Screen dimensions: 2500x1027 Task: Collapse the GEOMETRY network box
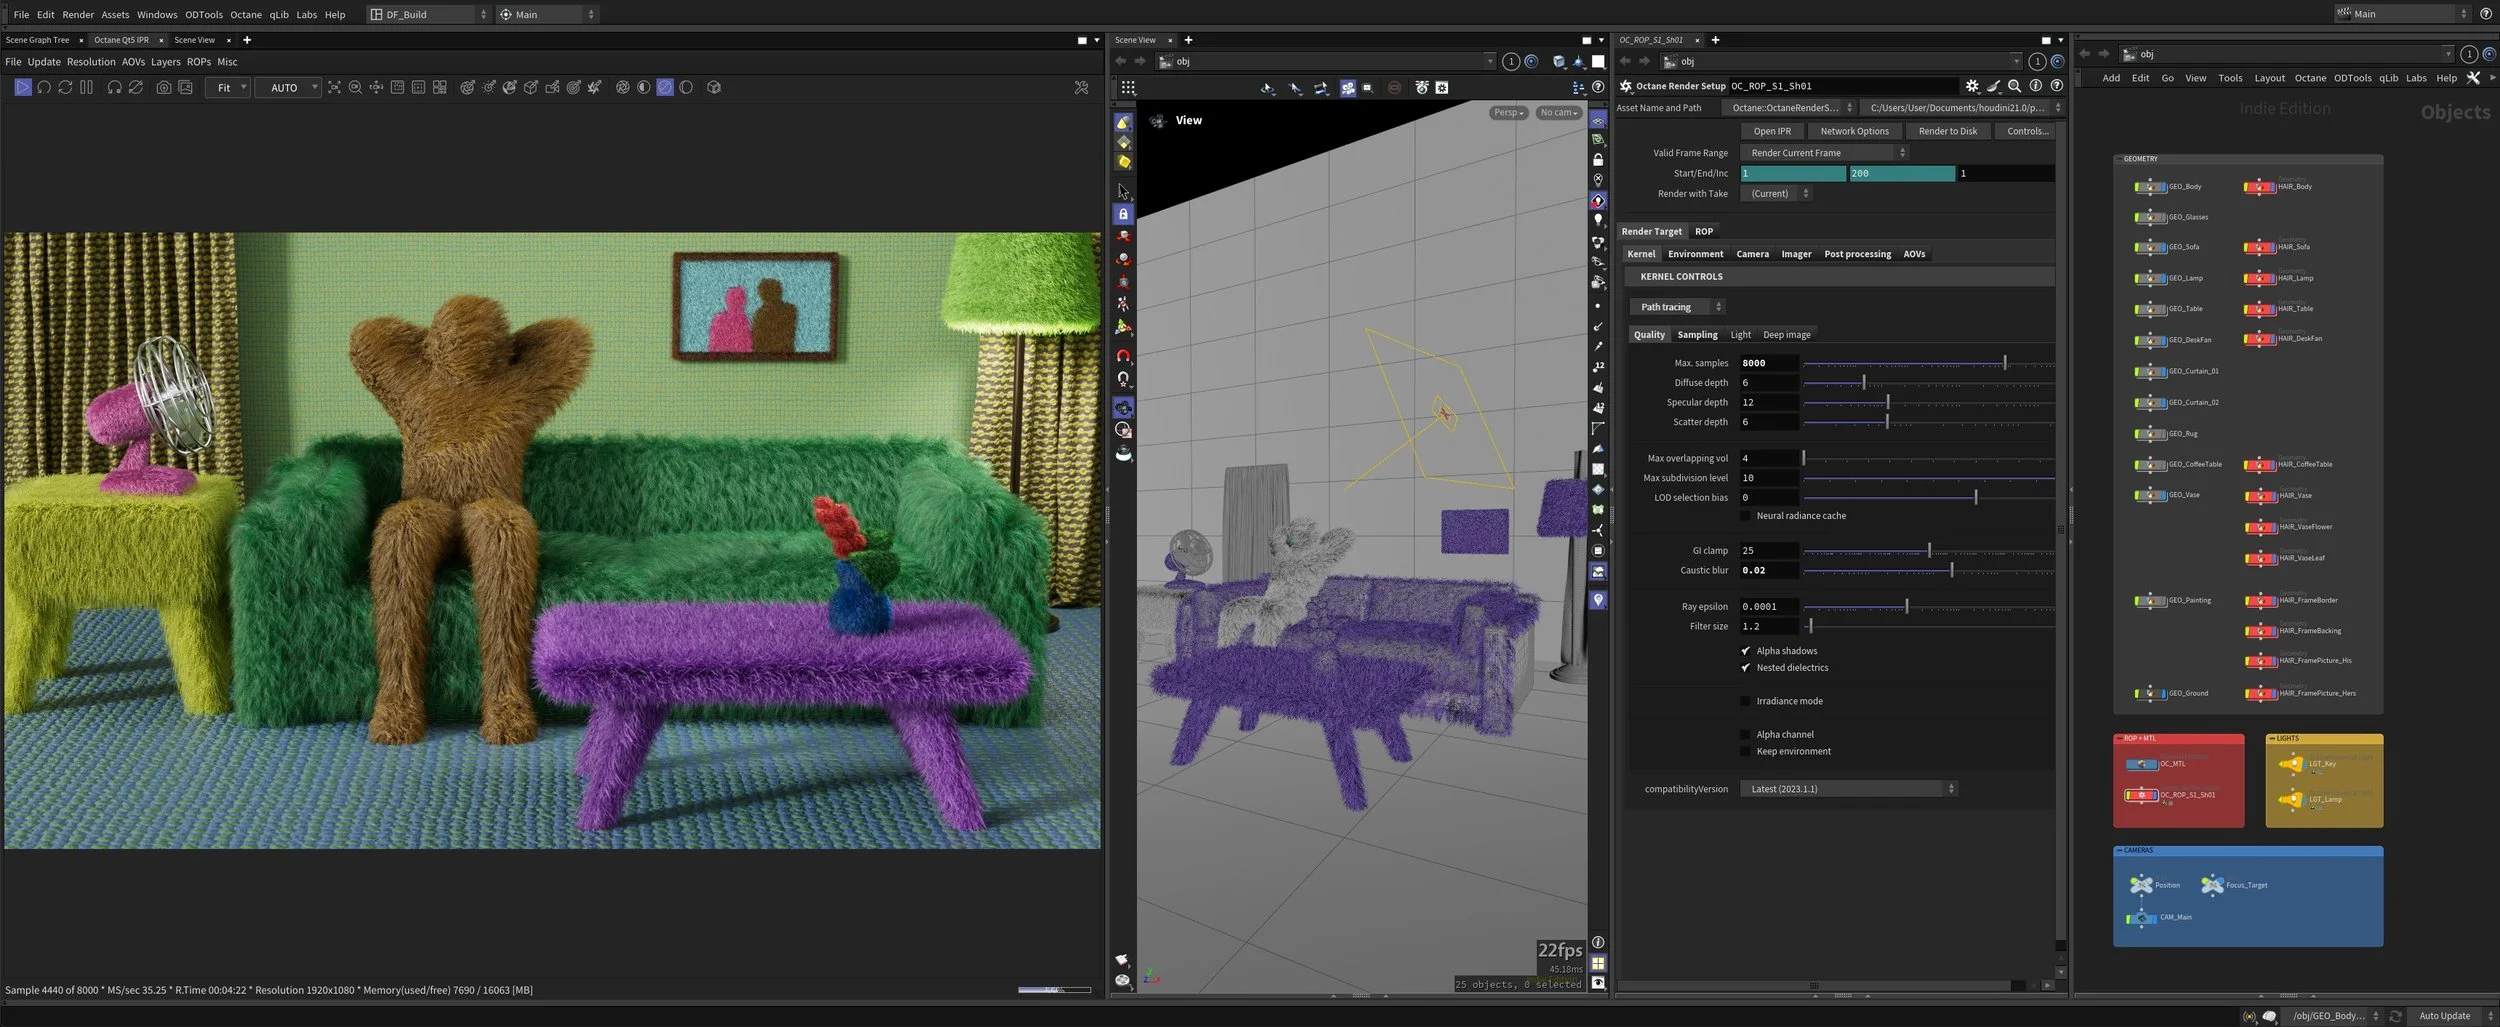(x=2119, y=159)
